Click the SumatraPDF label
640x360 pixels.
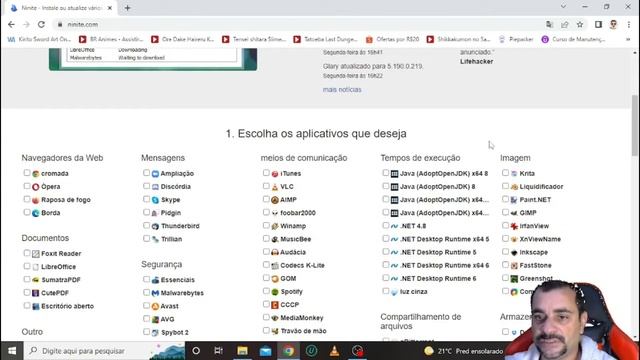pyautogui.click(x=61, y=280)
